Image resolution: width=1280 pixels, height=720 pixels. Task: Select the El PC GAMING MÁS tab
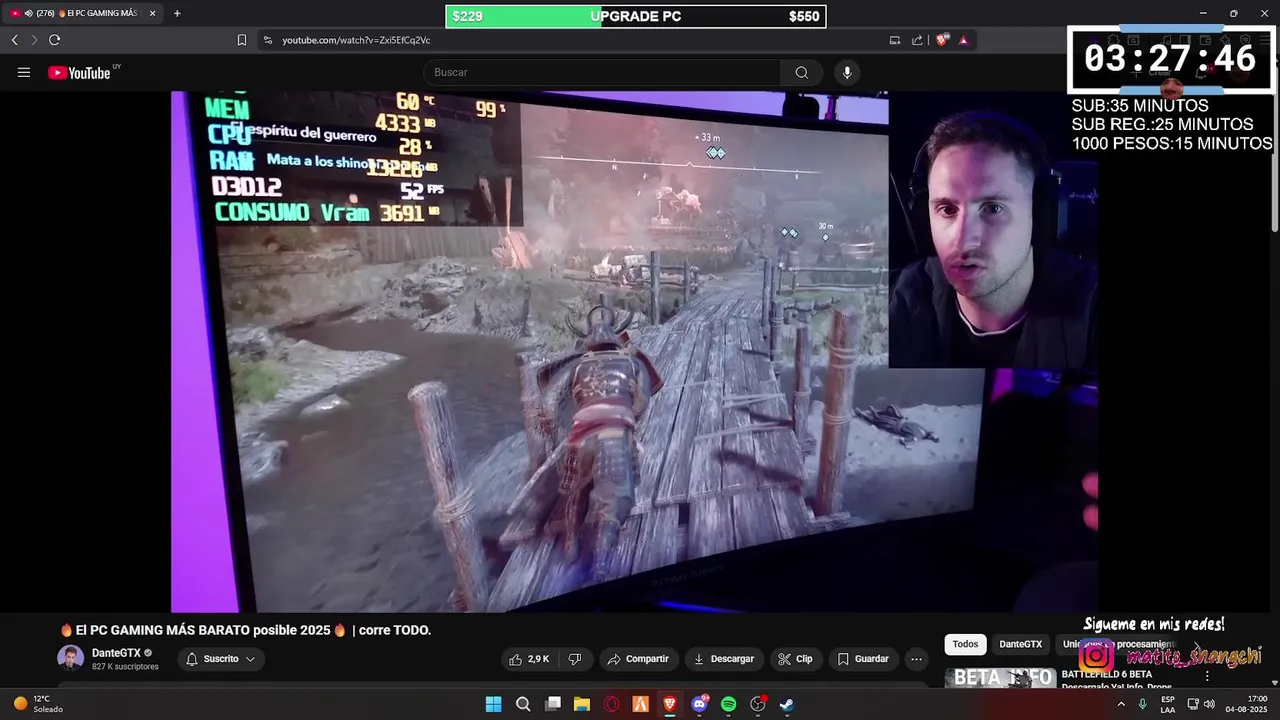[x=84, y=13]
